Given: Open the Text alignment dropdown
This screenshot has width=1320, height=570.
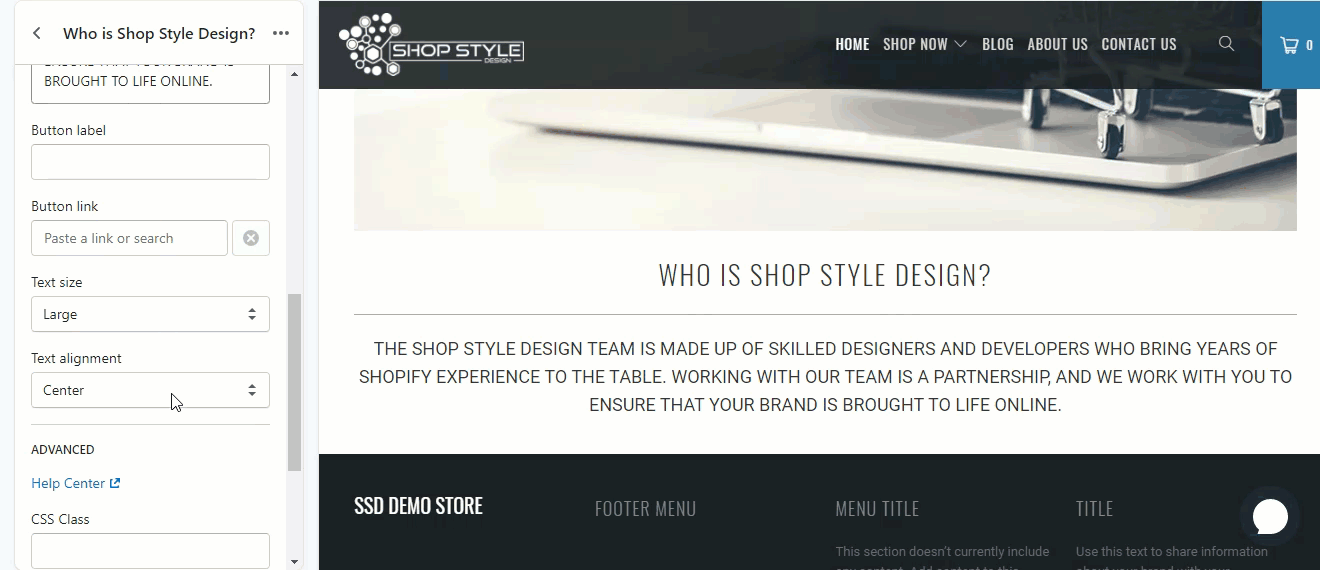Looking at the screenshot, I should point(150,390).
